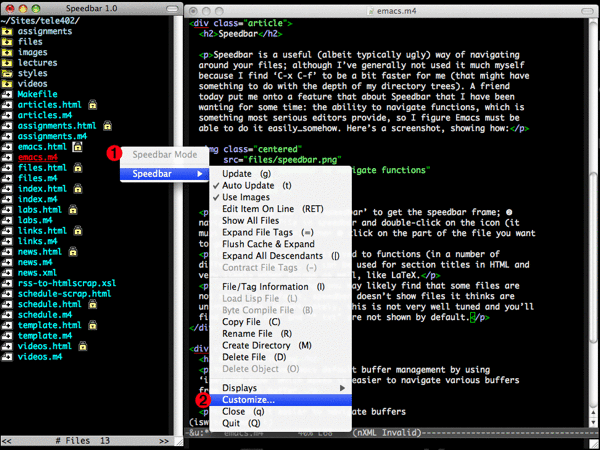The width and height of the screenshot is (600, 450).
Task: Click the >> button in Speedbar mode line
Action: (x=164, y=441)
